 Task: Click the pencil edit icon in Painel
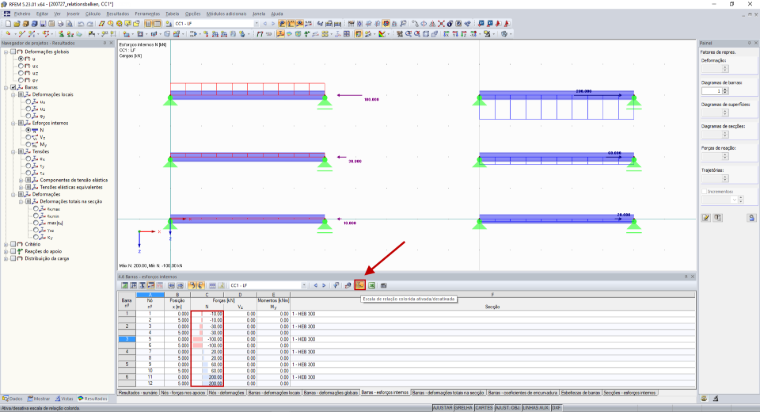click(706, 218)
